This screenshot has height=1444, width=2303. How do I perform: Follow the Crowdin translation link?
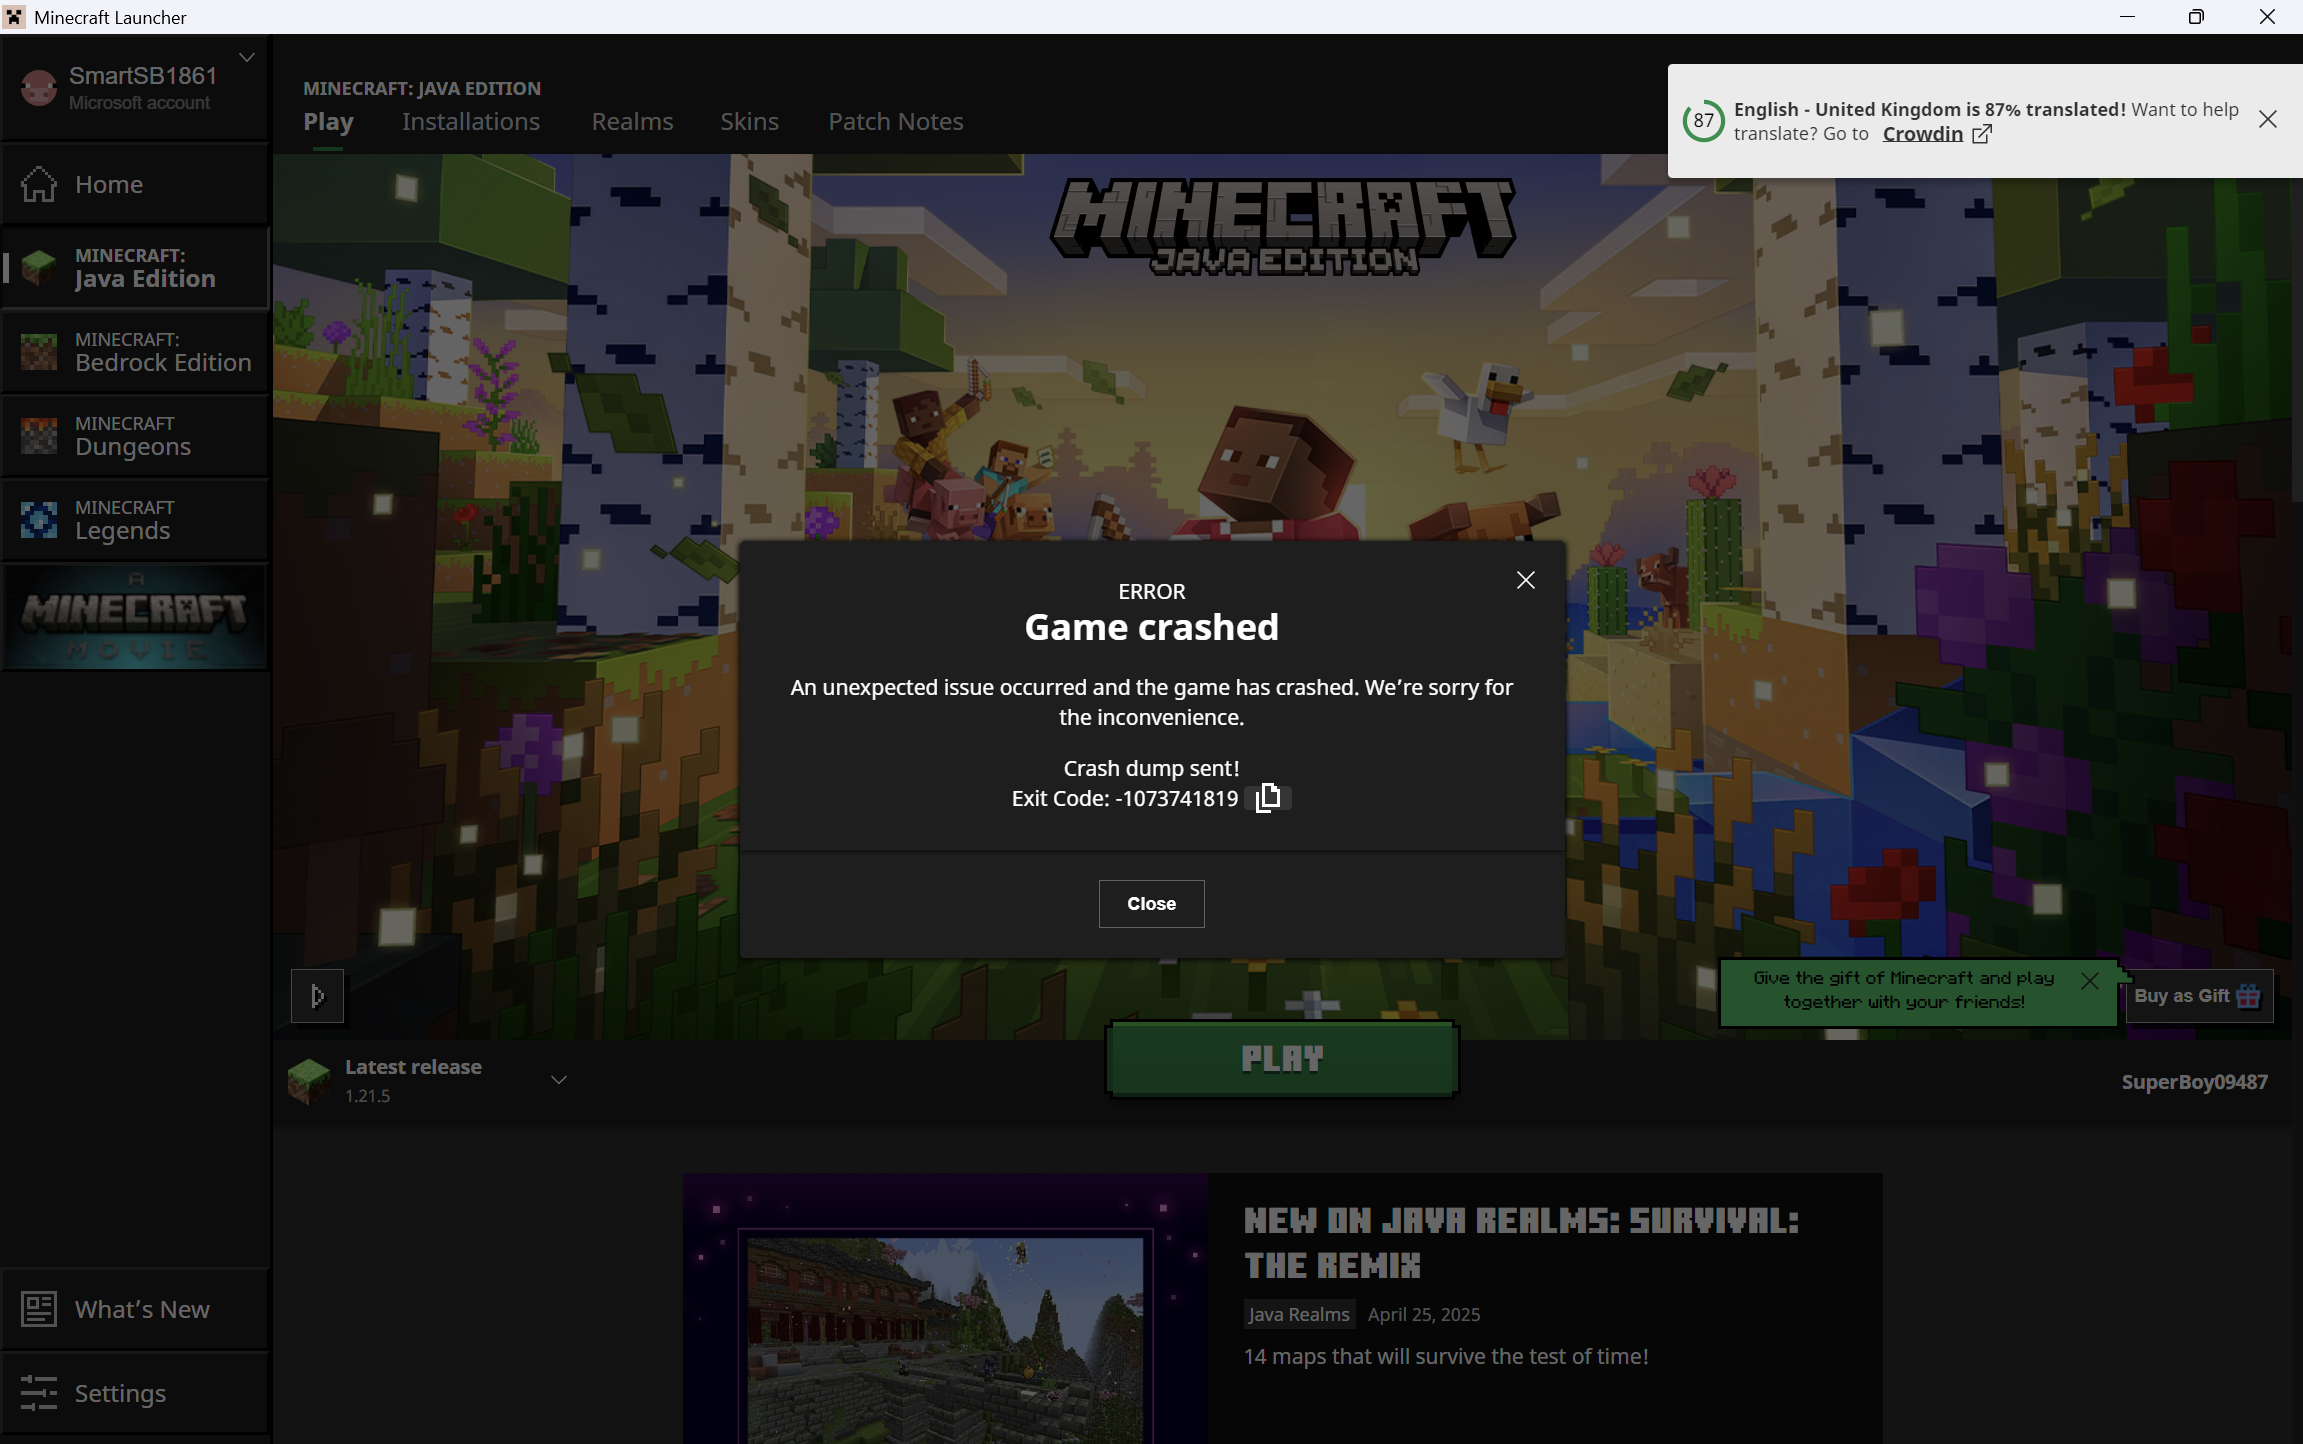tap(1923, 134)
